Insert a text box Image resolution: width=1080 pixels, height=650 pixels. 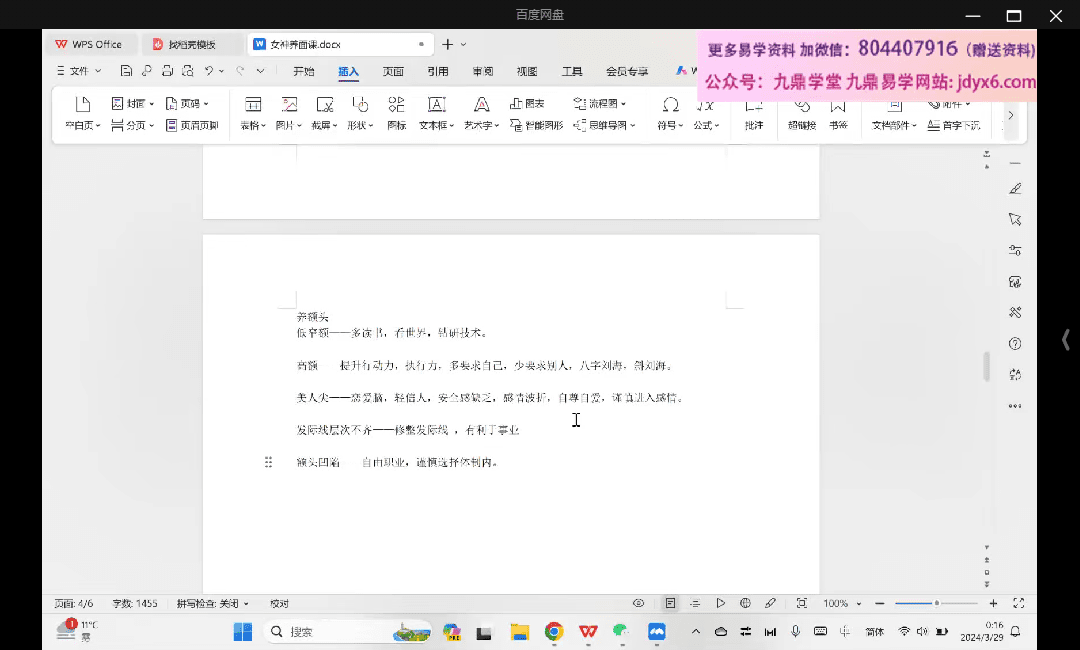click(436, 105)
